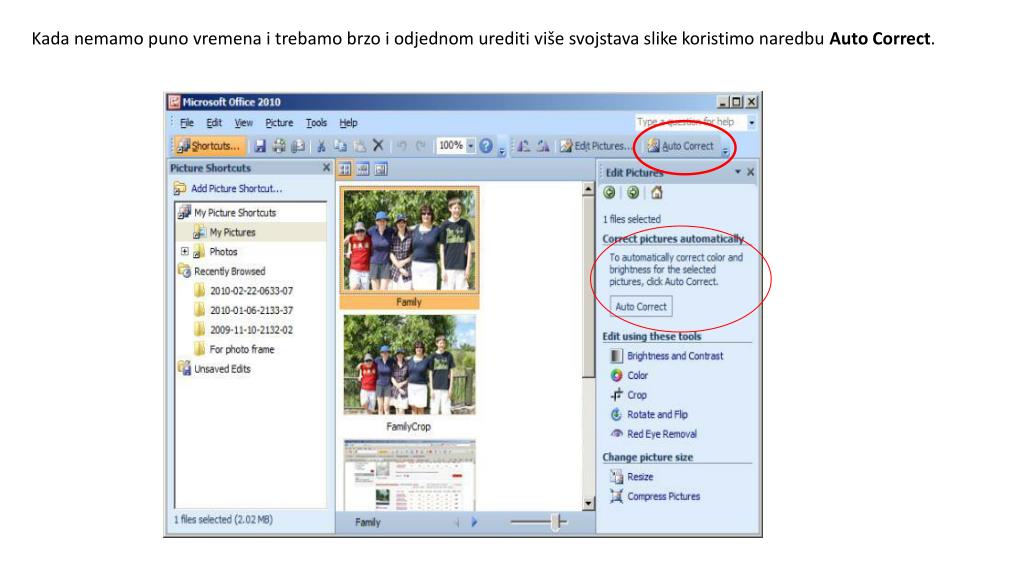Click the Cut scissors icon
The image size is (1024, 576).
[x=321, y=146]
